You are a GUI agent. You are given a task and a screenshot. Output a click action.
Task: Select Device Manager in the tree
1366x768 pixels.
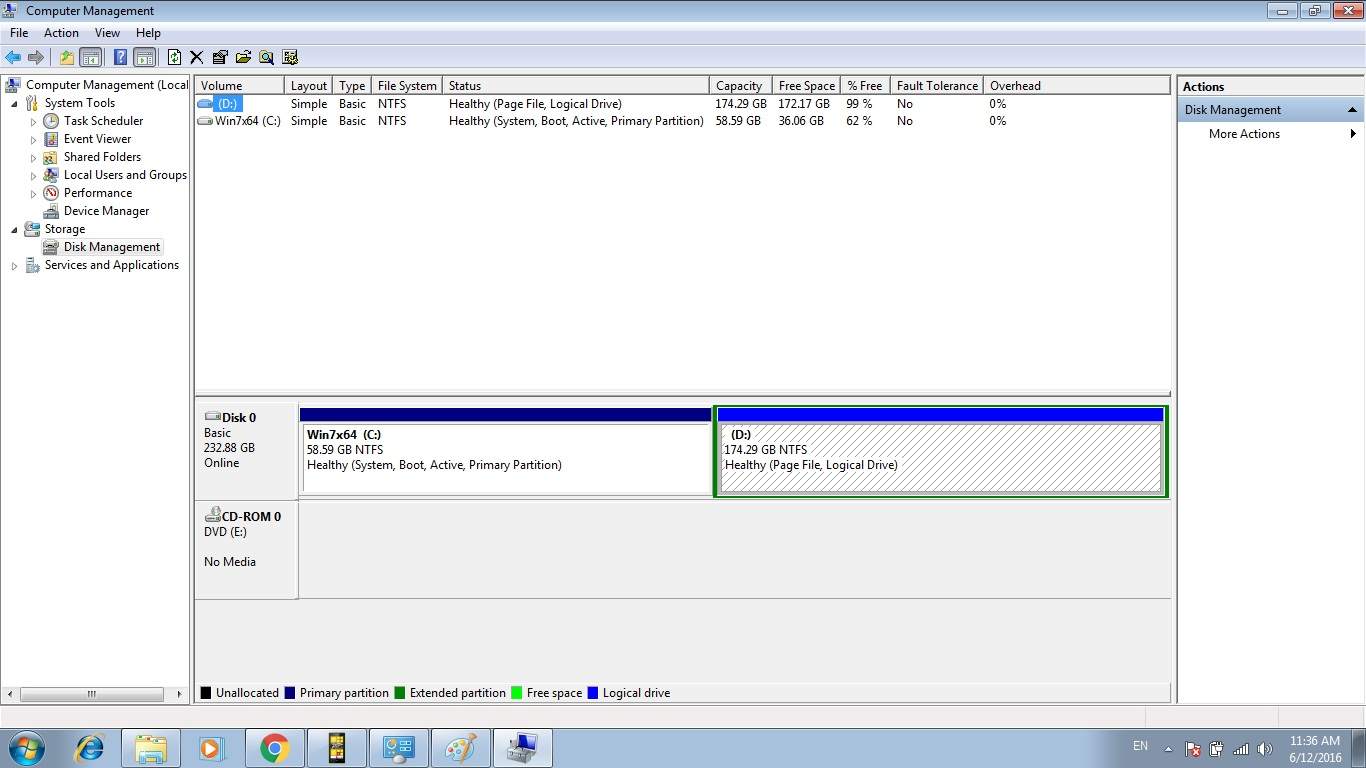[106, 211]
